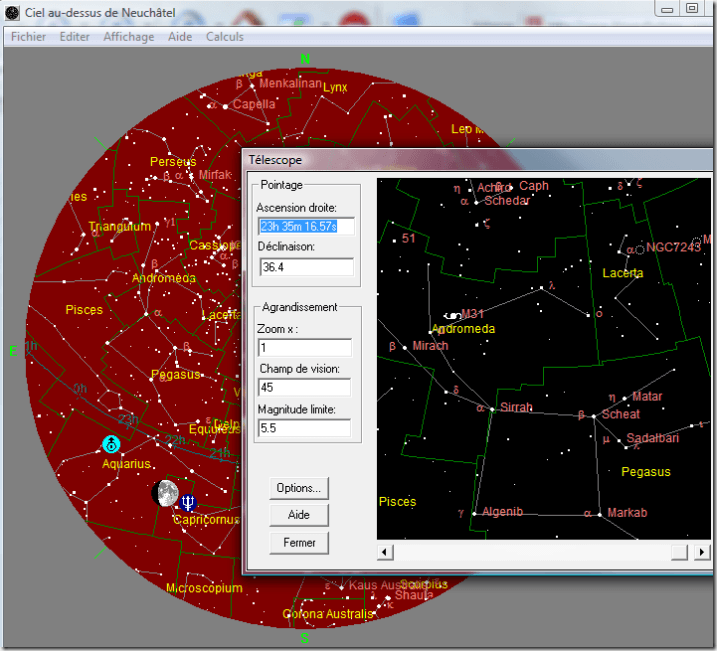
Task: Click the horizontal scrollbar thumb in telescope view
Action: point(679,552)
